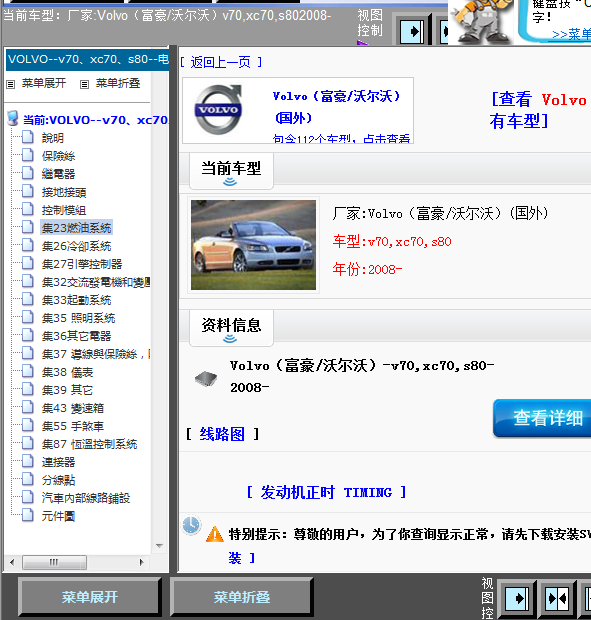Select 集87 恒溫控制系統 entry
The image size is (591, 620).
[x=89, y=444]
